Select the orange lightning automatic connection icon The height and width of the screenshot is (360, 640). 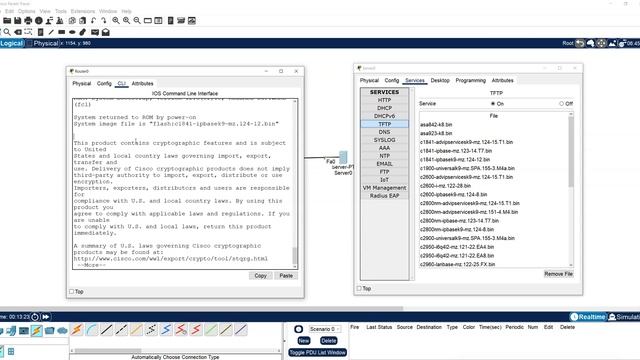point(77,329)
